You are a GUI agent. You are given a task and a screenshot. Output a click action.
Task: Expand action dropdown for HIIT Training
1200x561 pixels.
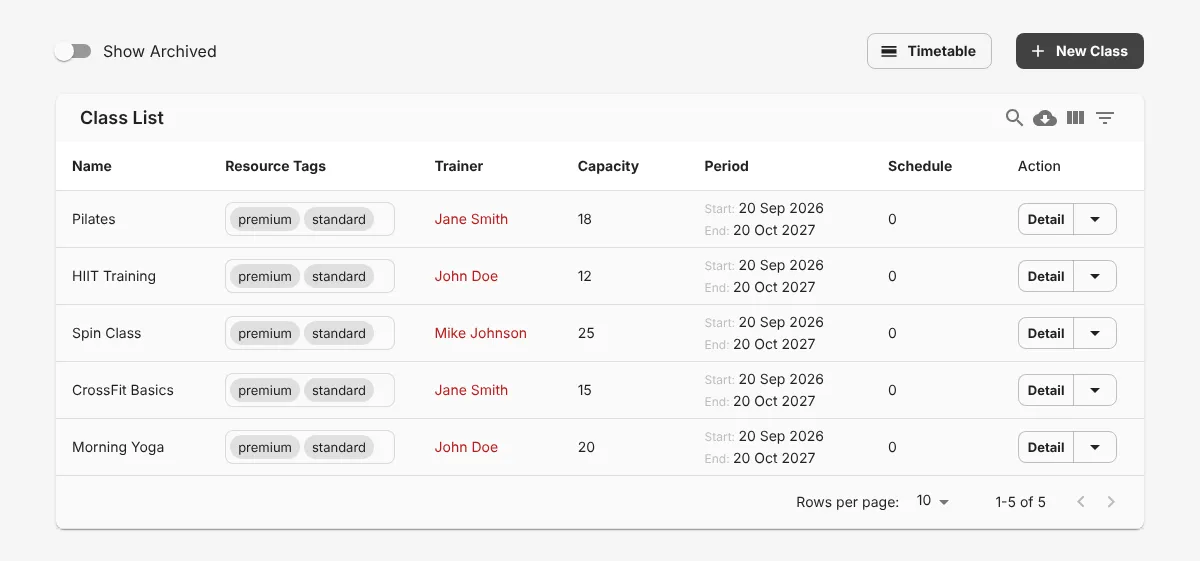[1095, 276]
